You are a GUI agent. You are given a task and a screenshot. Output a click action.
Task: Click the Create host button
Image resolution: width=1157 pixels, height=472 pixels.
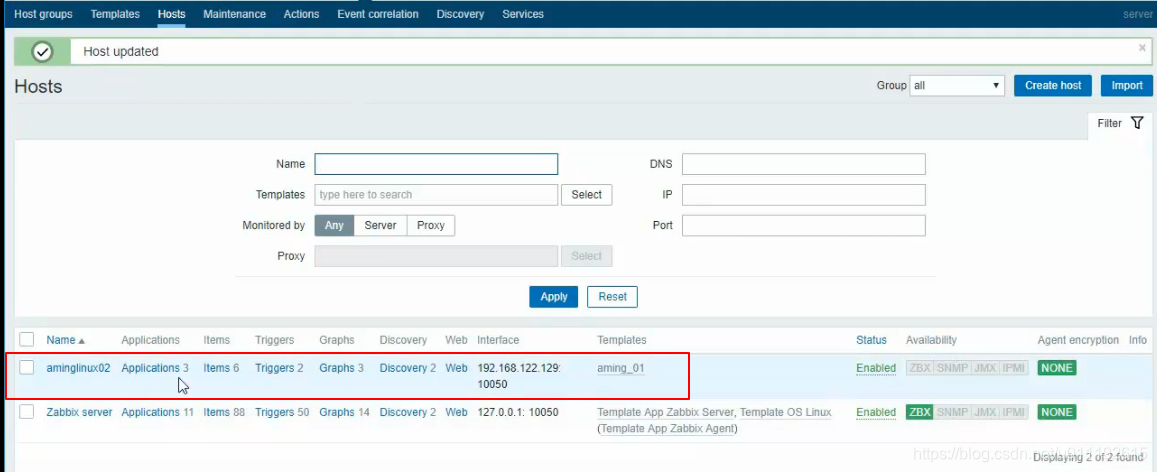point(1053,86)
